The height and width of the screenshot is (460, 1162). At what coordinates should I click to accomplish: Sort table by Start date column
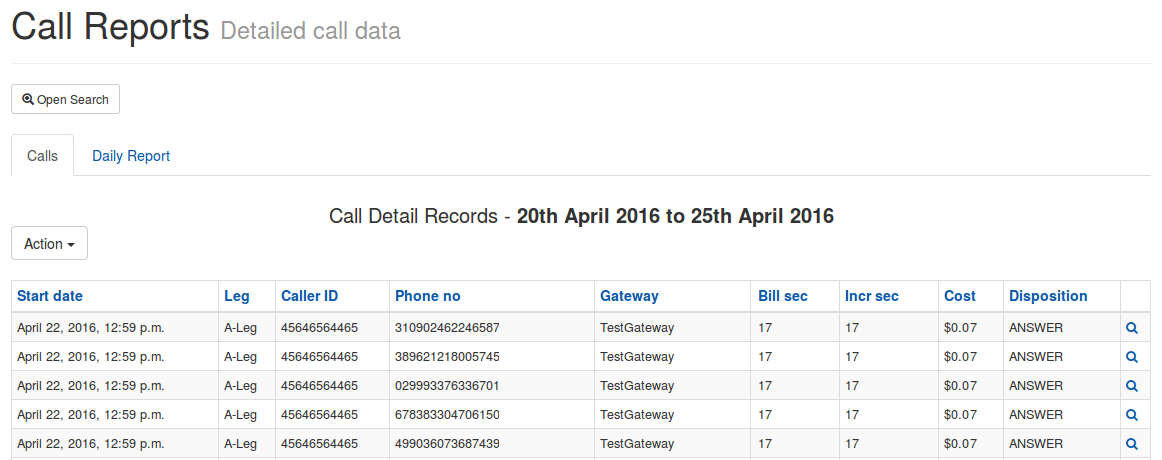50,296
